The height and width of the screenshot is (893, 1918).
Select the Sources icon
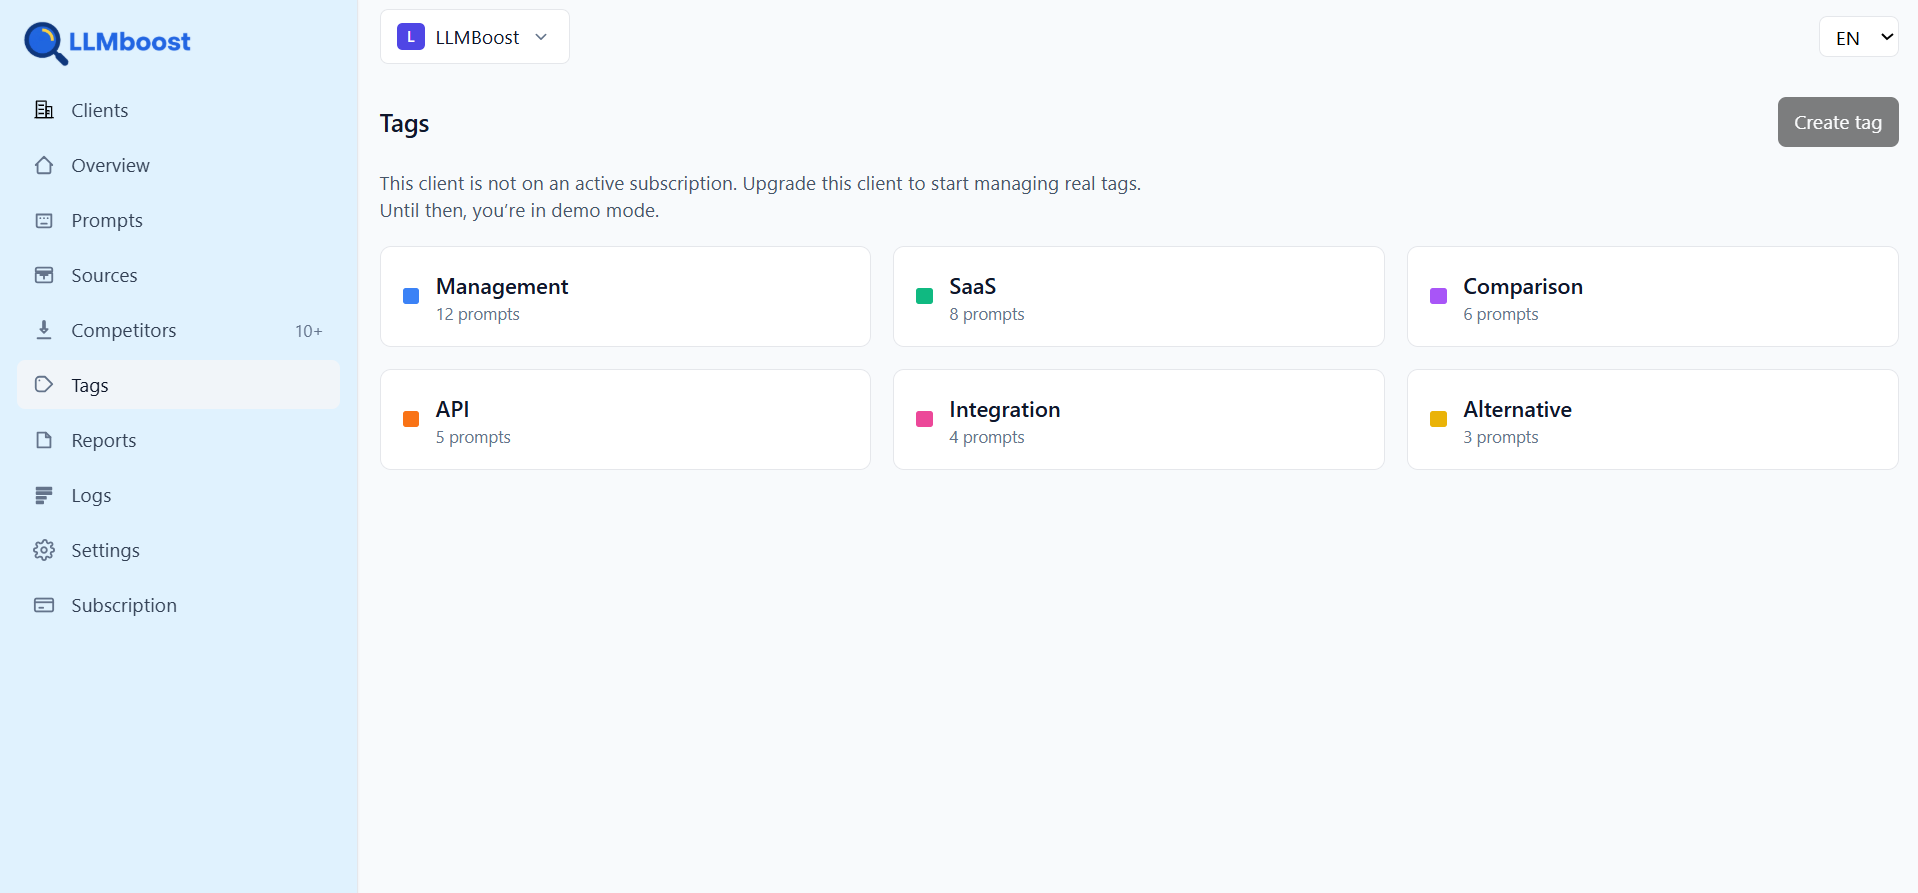pyautogui.click(x=44, y=275)
